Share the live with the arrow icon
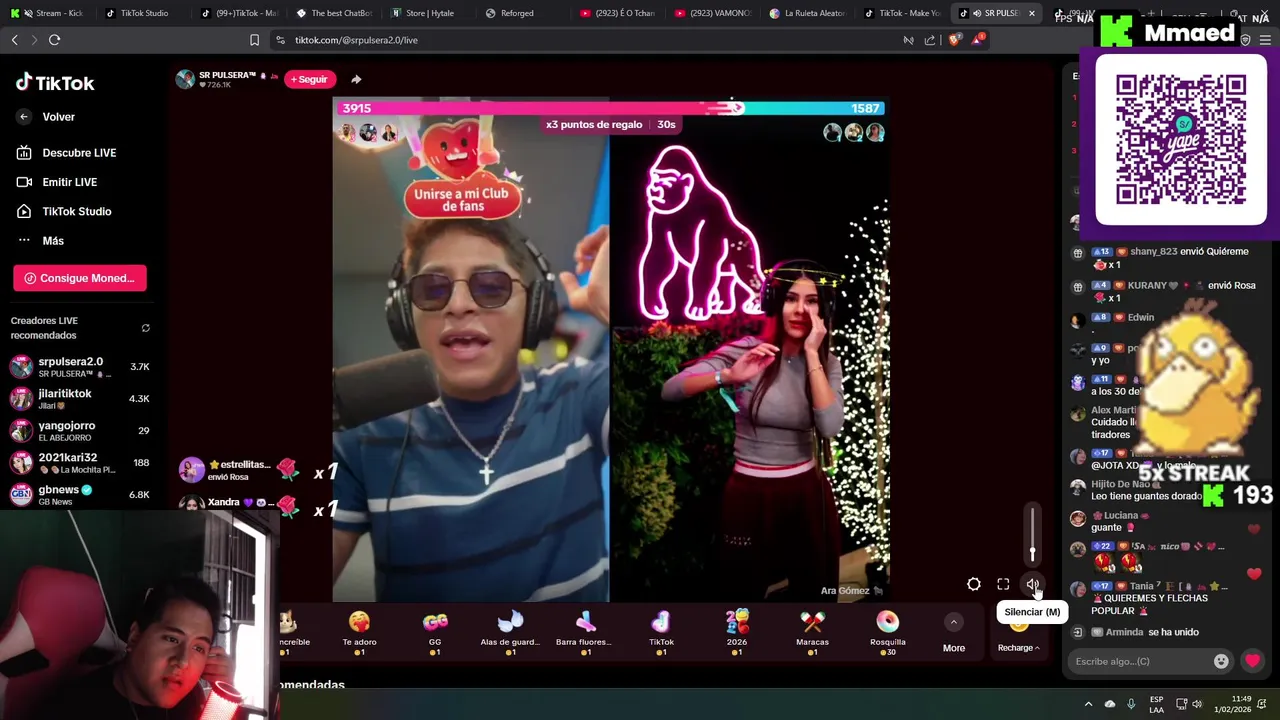 coord(356,79)
